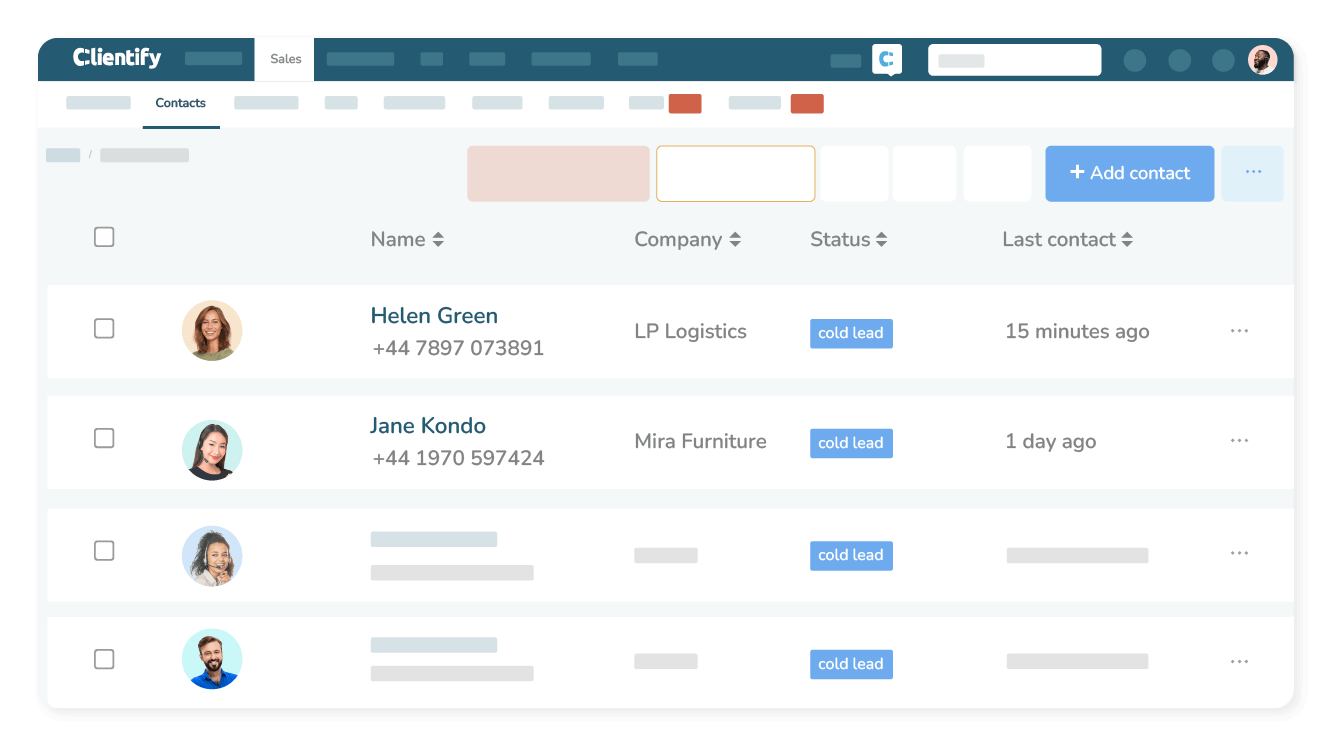Click Helen Green's profile picture
The image size is (1332, 746).
pyautogui.click(x=212, y=330)
